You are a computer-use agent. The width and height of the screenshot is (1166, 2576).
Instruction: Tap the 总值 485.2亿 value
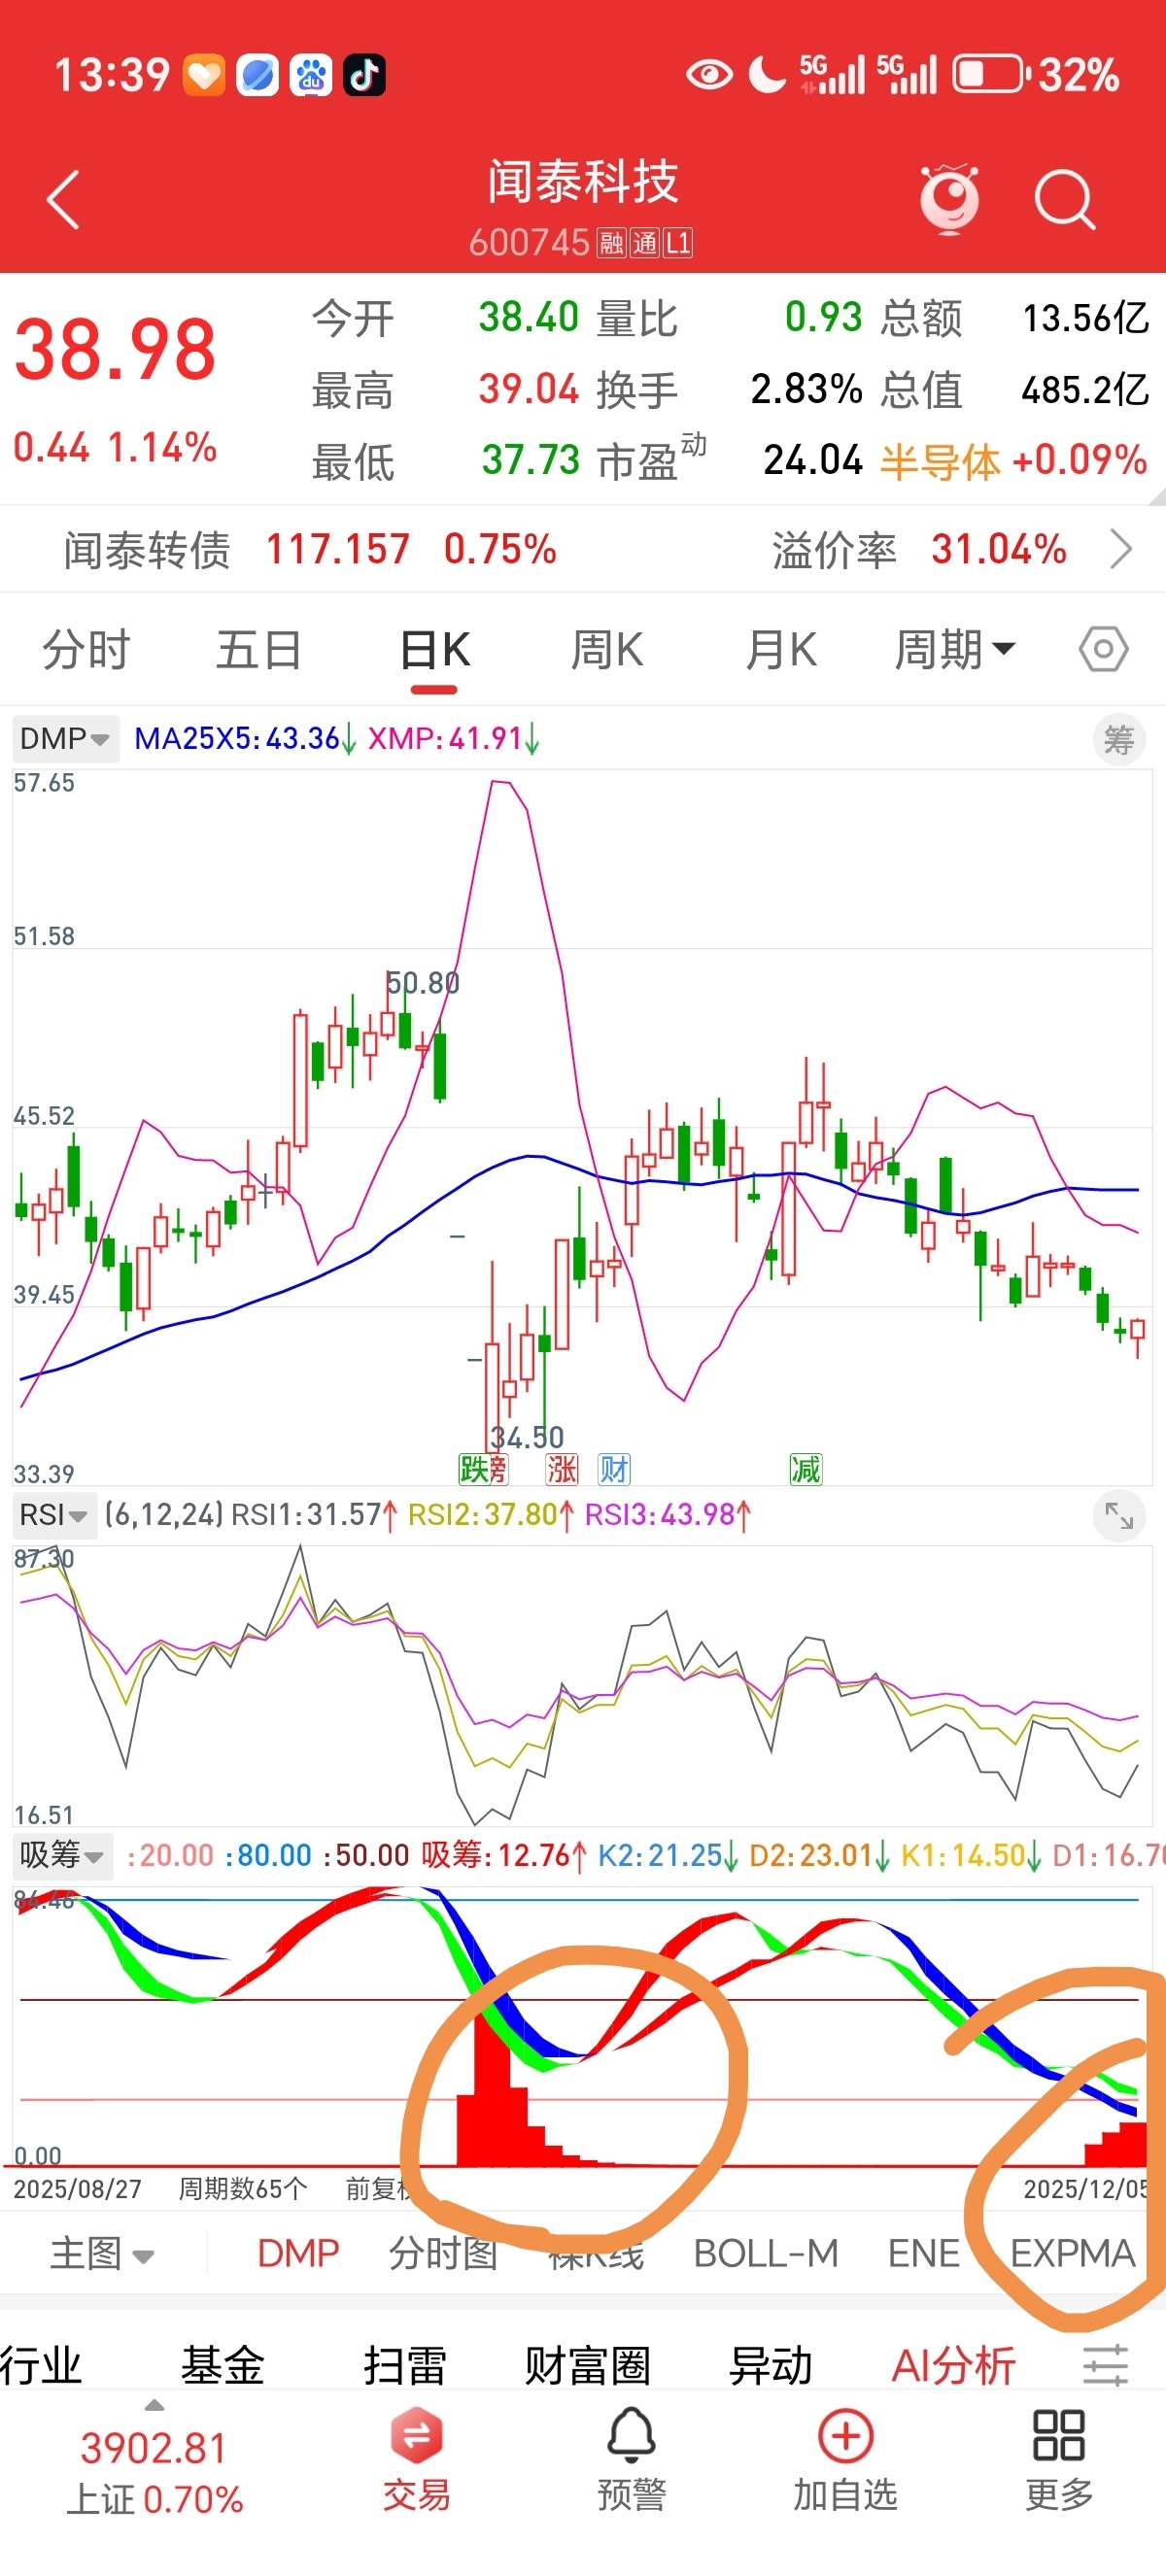coord(1085,389)
